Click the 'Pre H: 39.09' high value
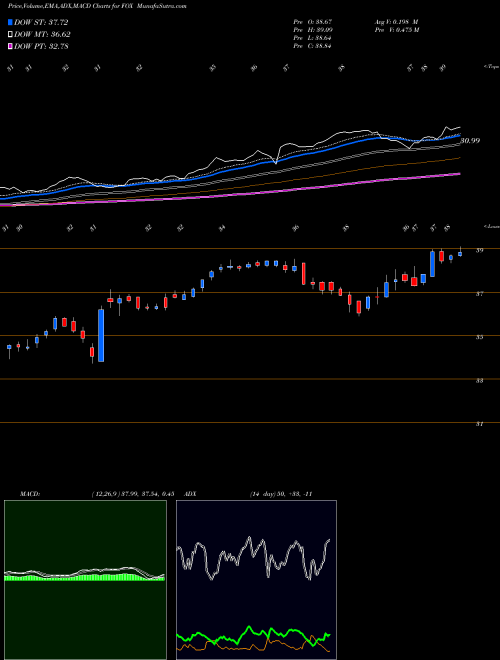 pos(313,30)
